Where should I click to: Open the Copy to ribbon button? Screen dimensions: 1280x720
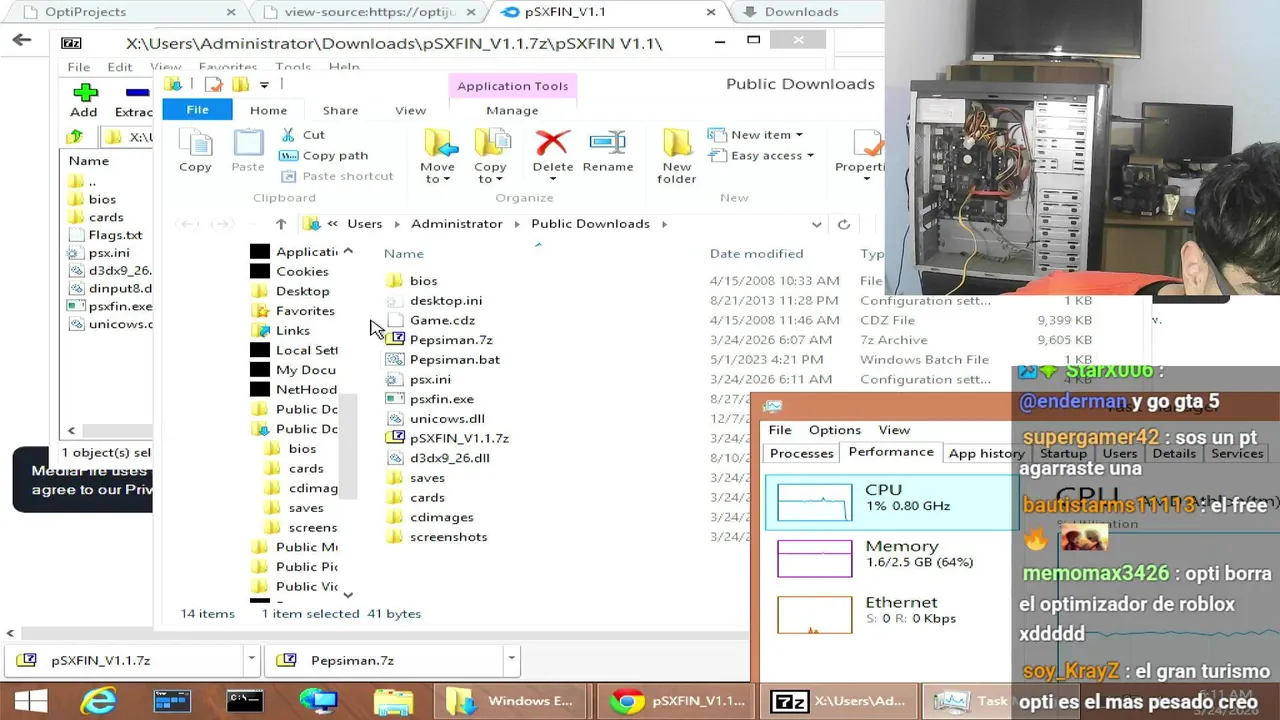point(491,156)
